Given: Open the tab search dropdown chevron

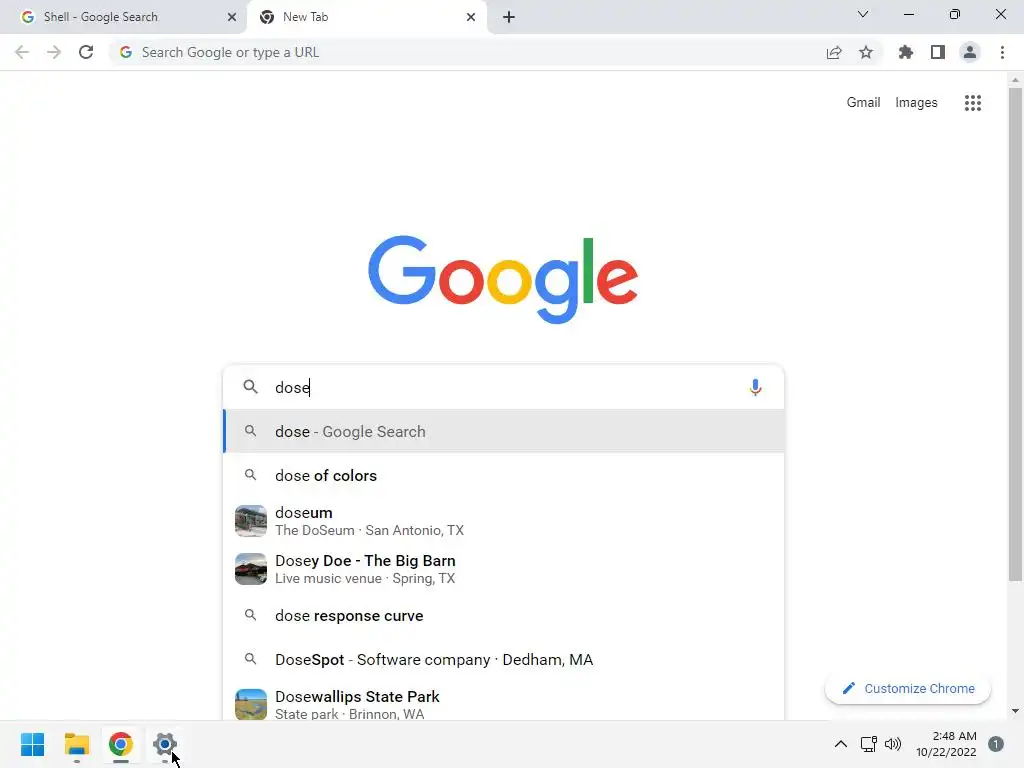Looking at the screenshot, I should coord(863,14).
